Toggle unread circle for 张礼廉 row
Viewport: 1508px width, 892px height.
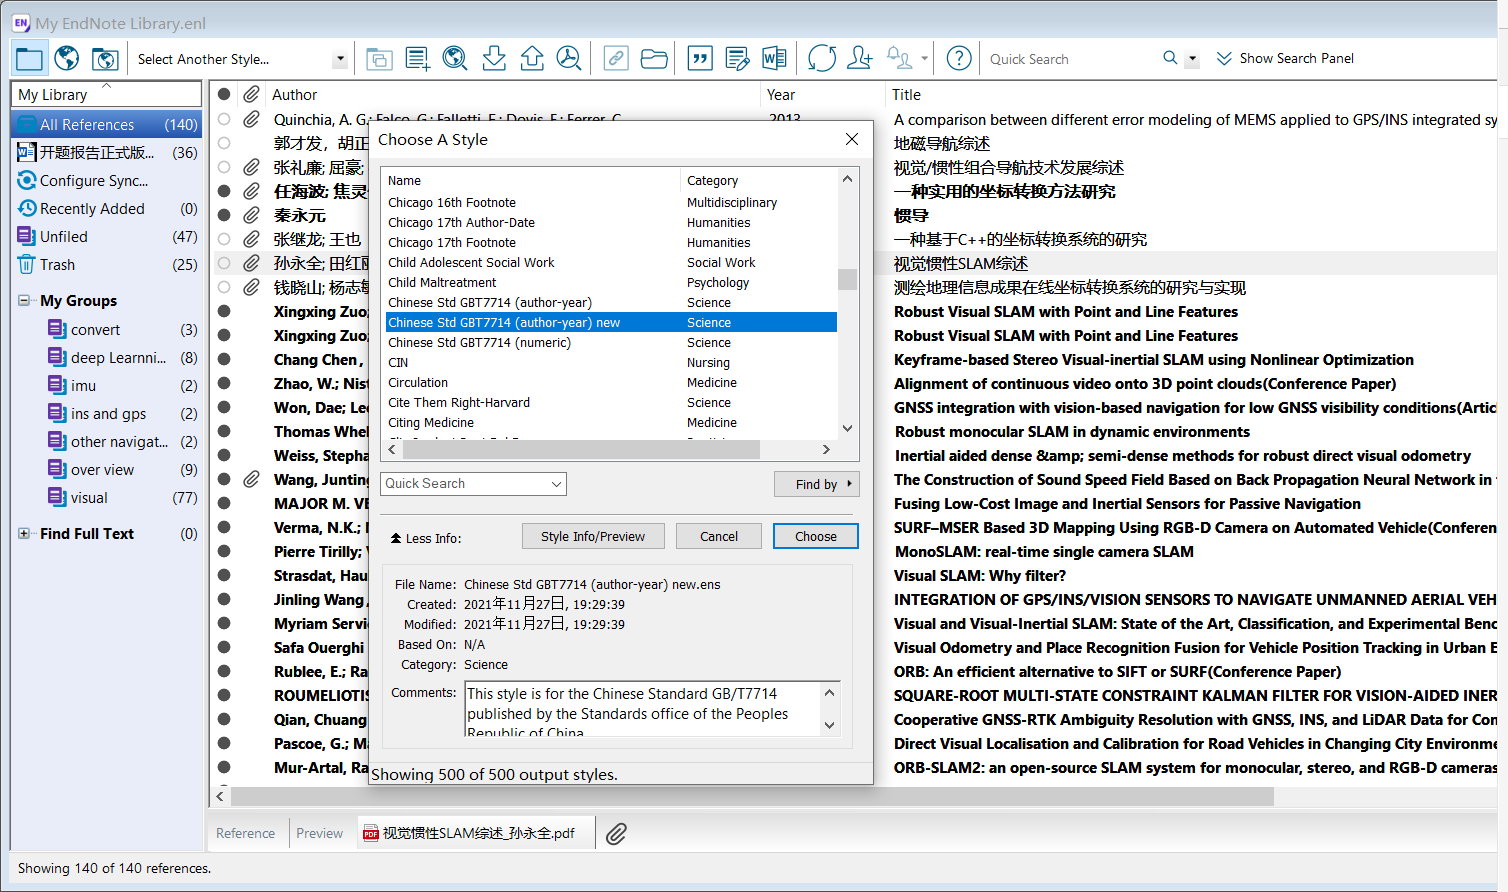(x=224, y=167)
